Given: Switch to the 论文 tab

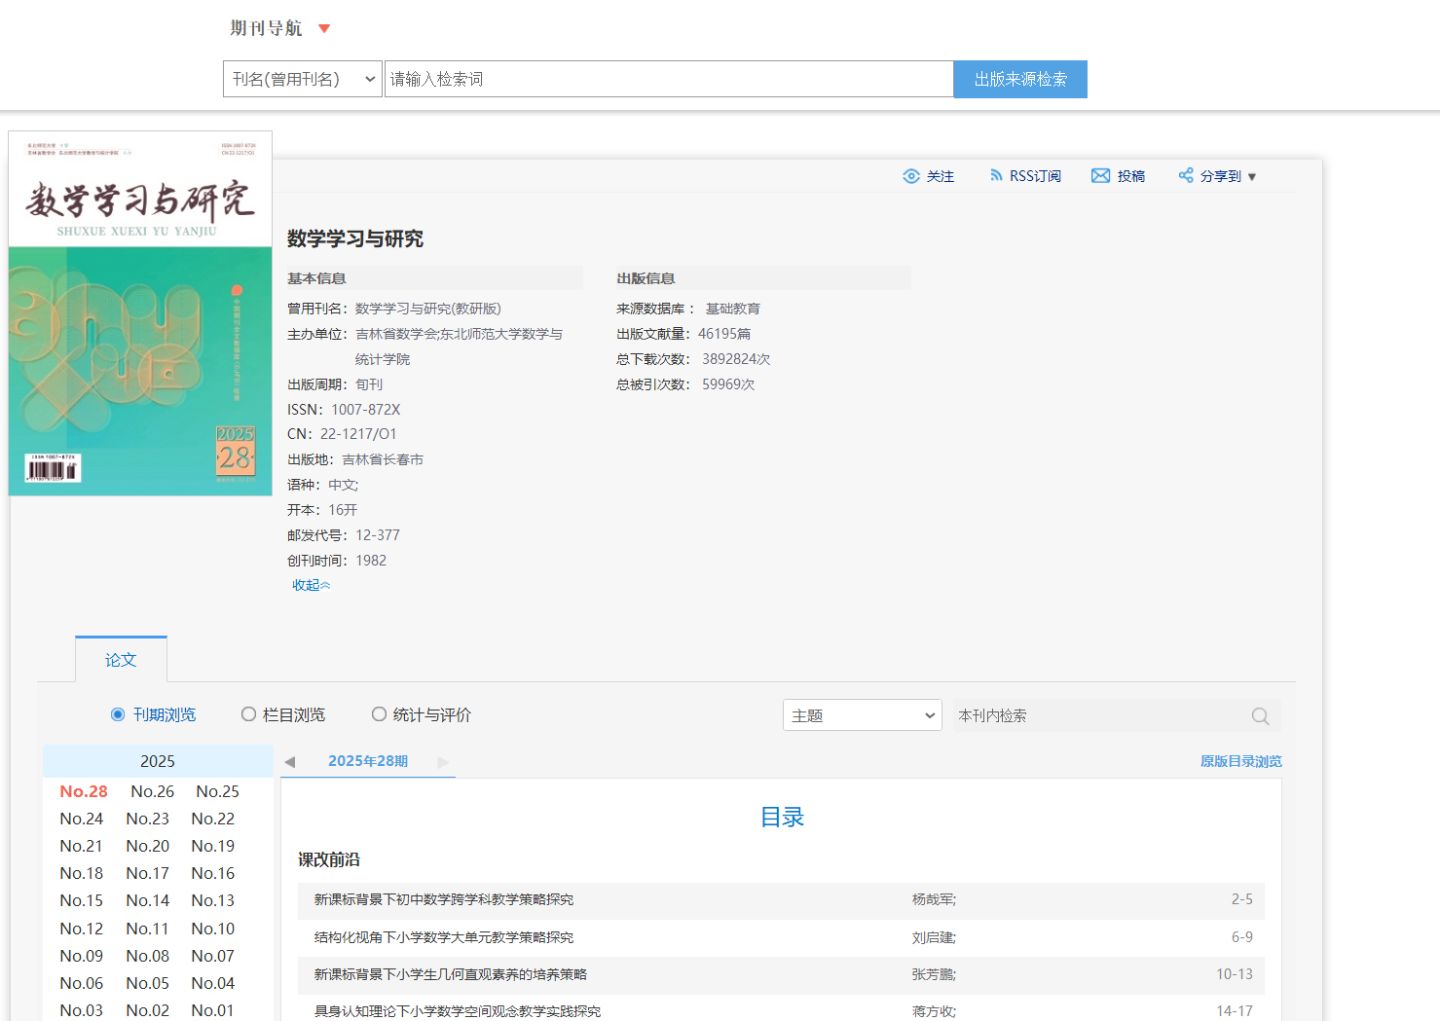Looking at the screenshot, I should [121, 660].
